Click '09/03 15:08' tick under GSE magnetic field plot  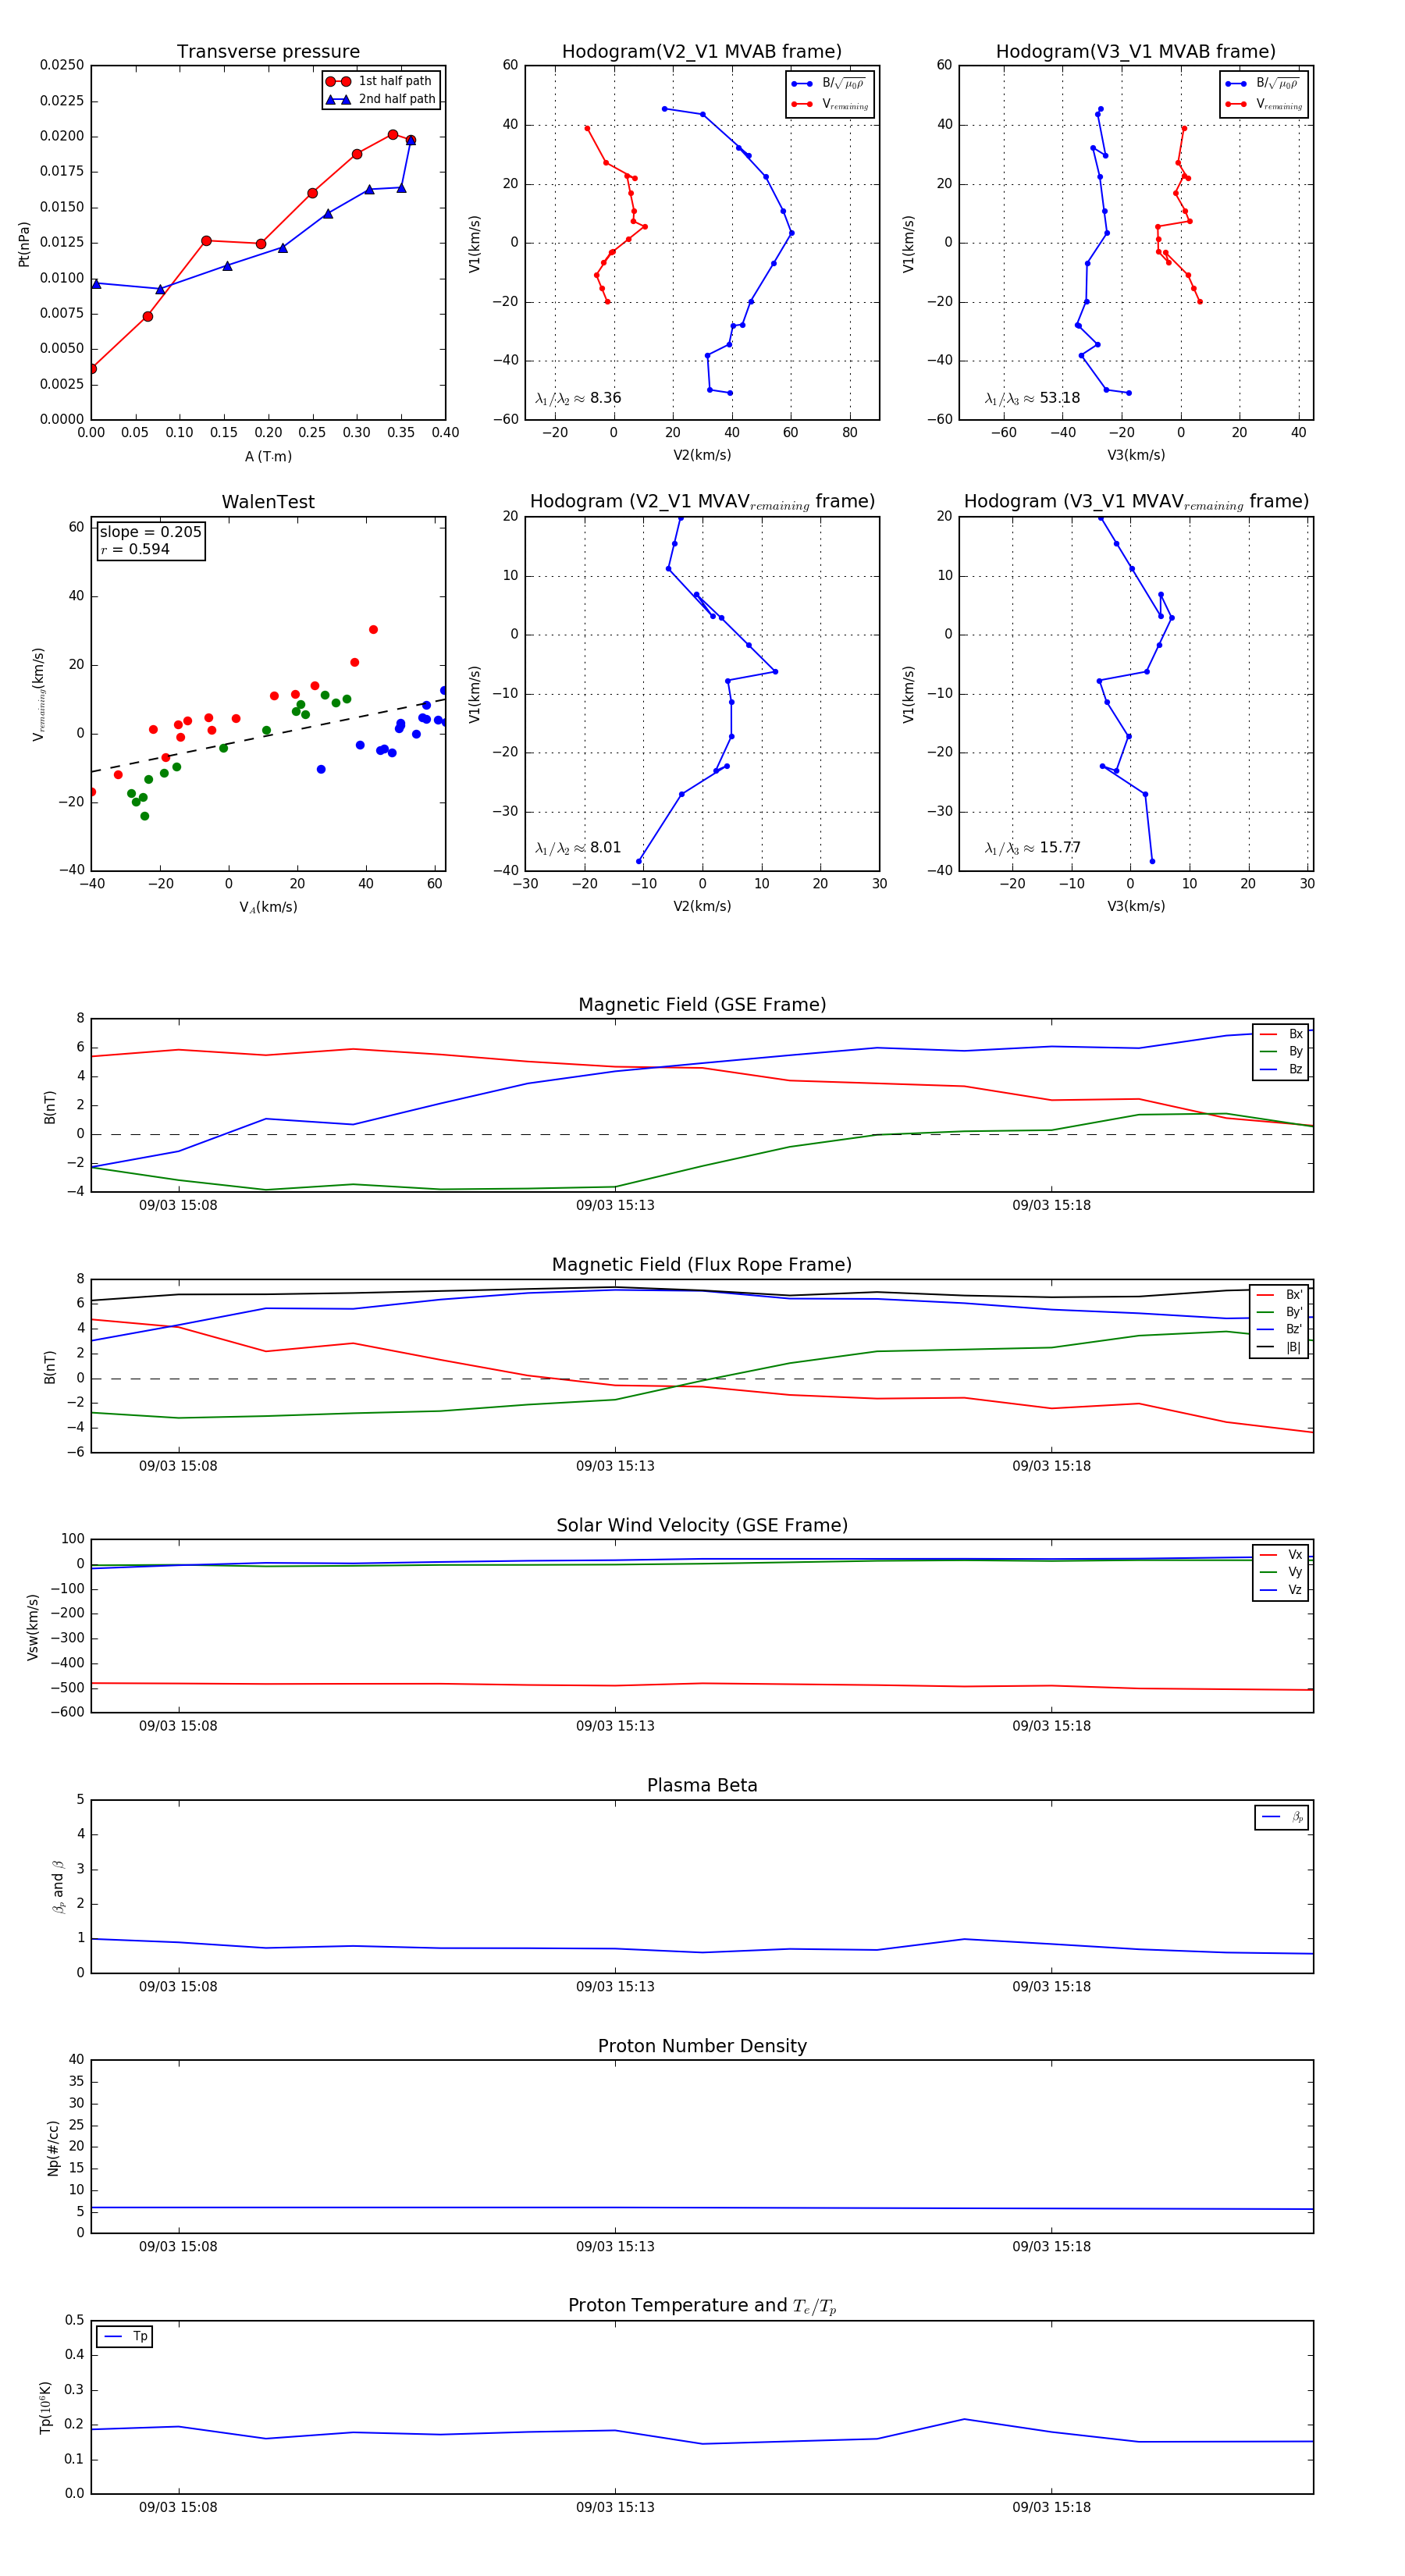coord(178,1205)
